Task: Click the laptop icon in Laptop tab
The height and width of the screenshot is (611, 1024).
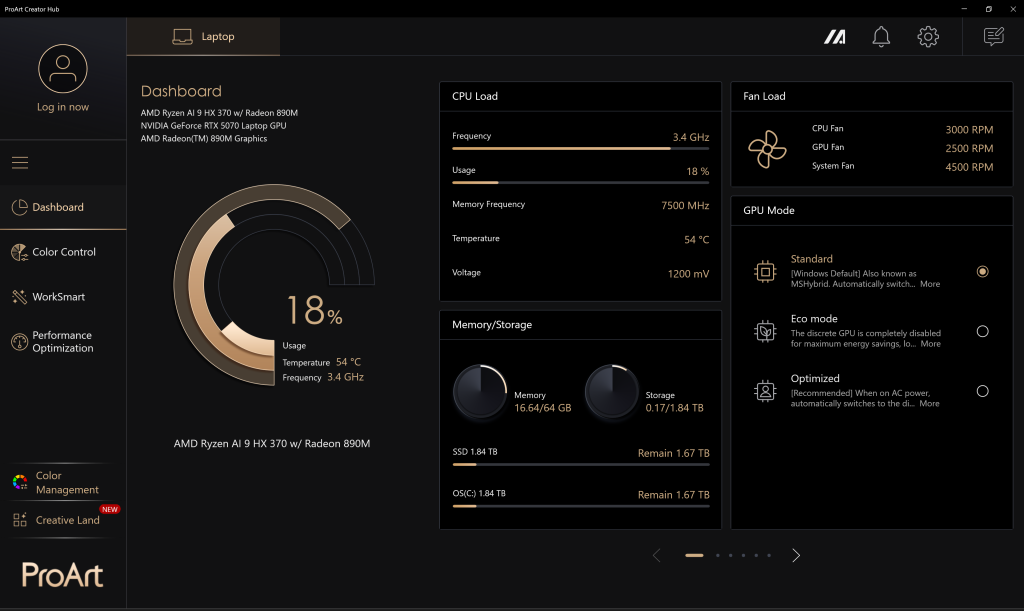Action: [182, 37]
